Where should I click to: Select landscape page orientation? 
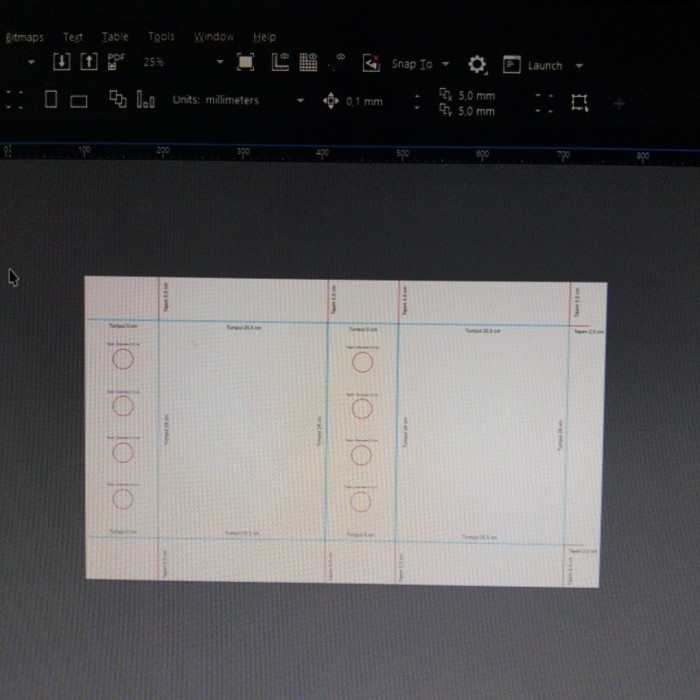pyautogui.click(x=78, y=100)
